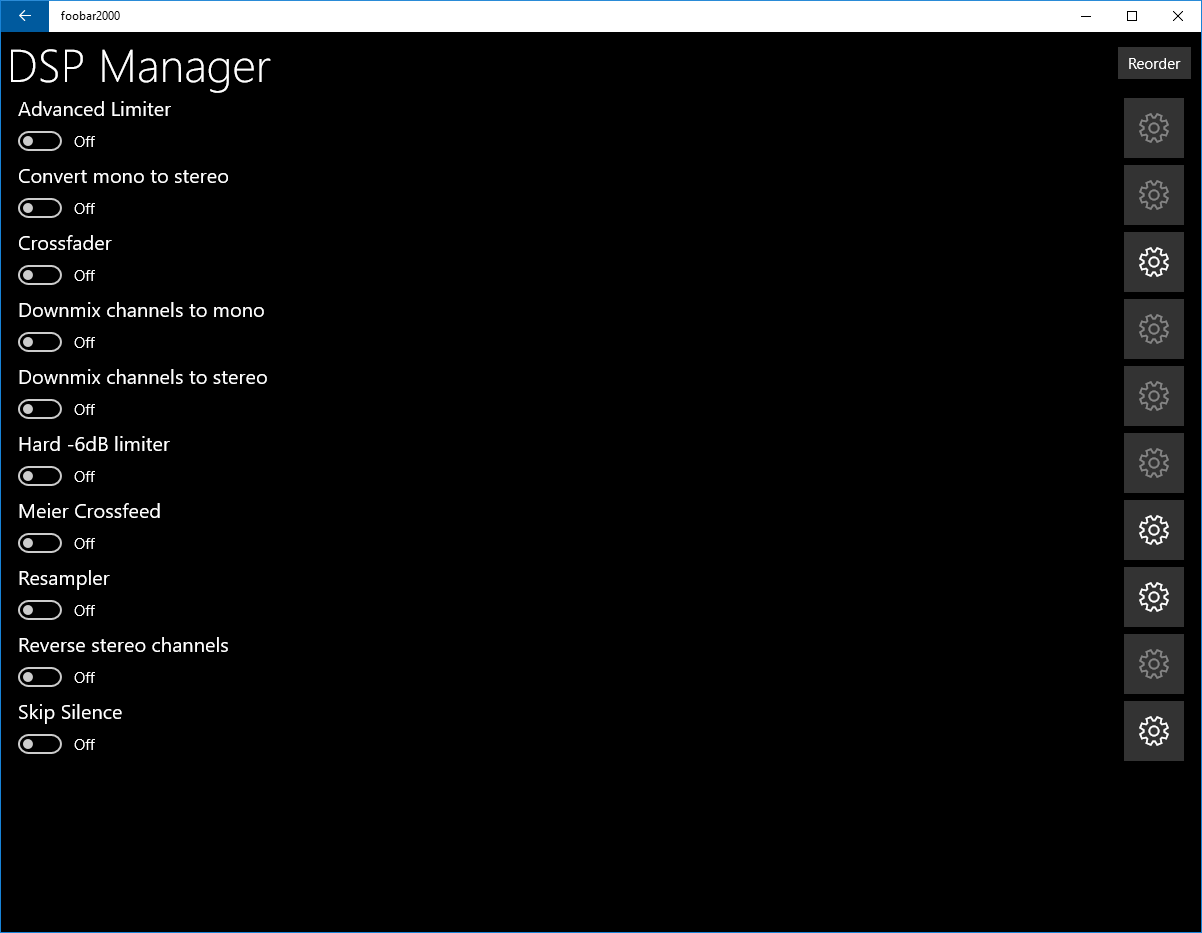
Task: Open Reverse stereo channels settings gear
Action: coord(1154,664)
